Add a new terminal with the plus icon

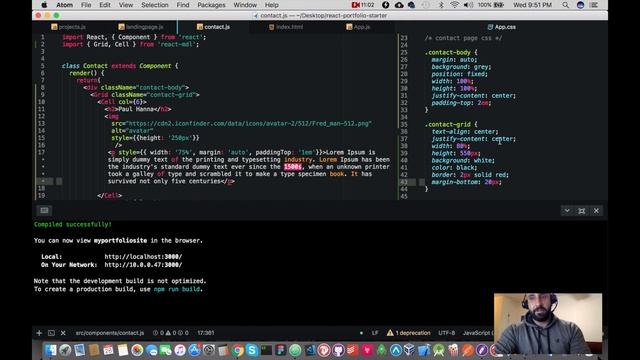[x=39, y=333]
